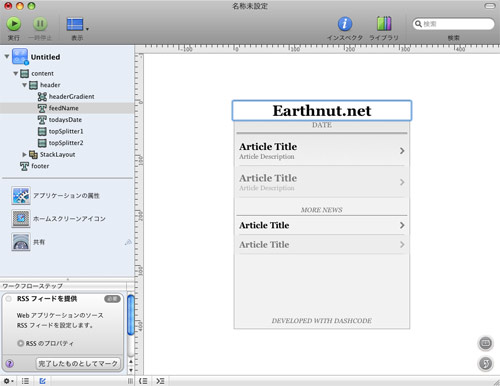Click the scroll down arrow in workflow panel
Screen dimensions: 500x386
[x=131, y=370]
